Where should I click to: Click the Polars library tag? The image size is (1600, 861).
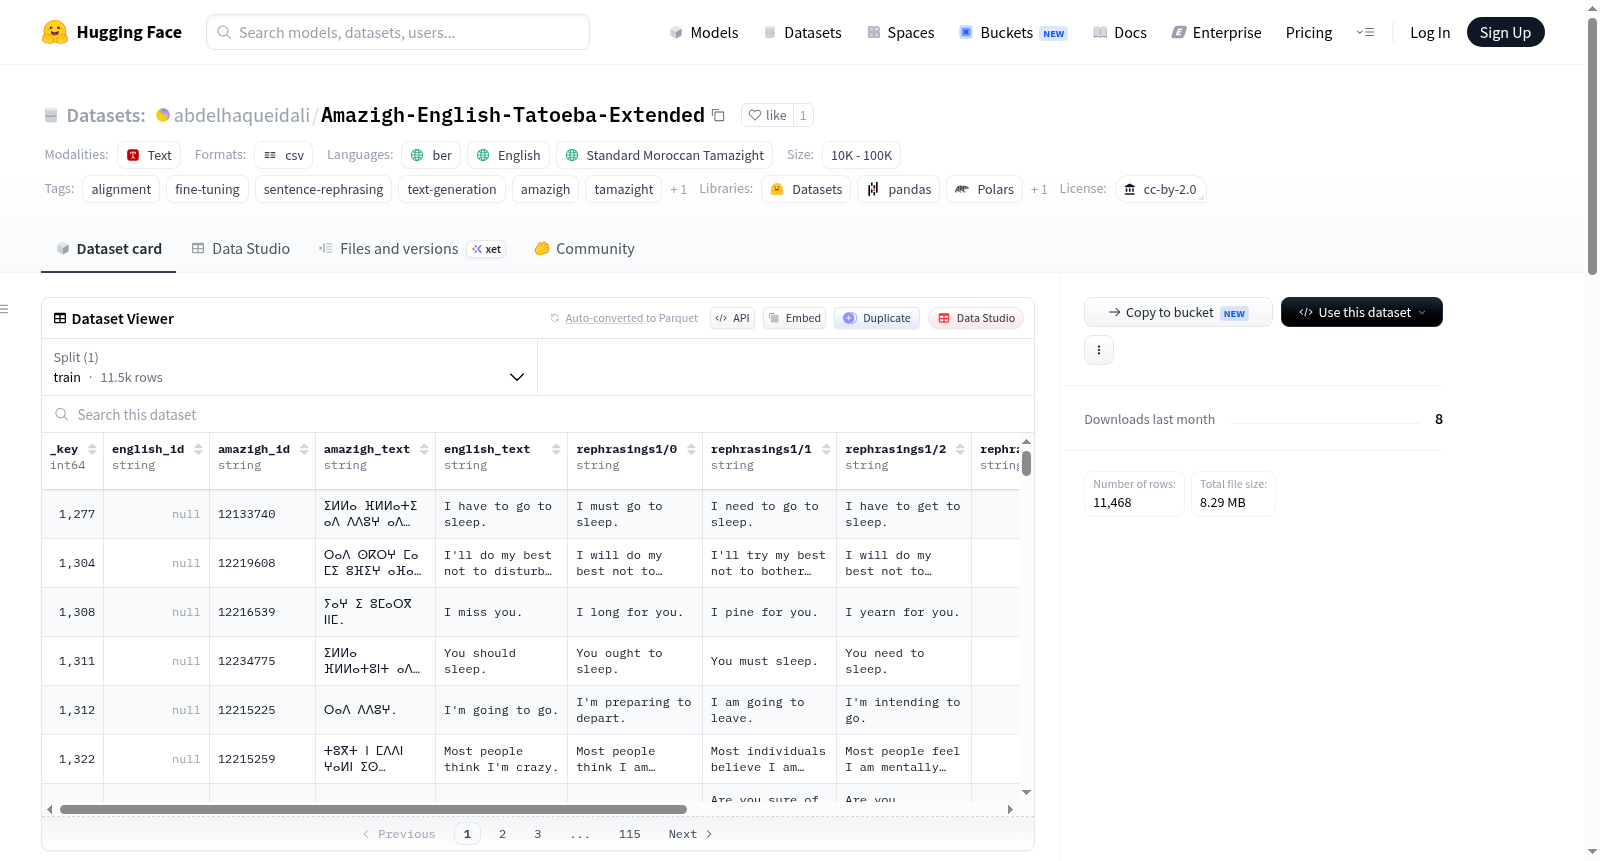pyautogui.click(x=984, y=189)
